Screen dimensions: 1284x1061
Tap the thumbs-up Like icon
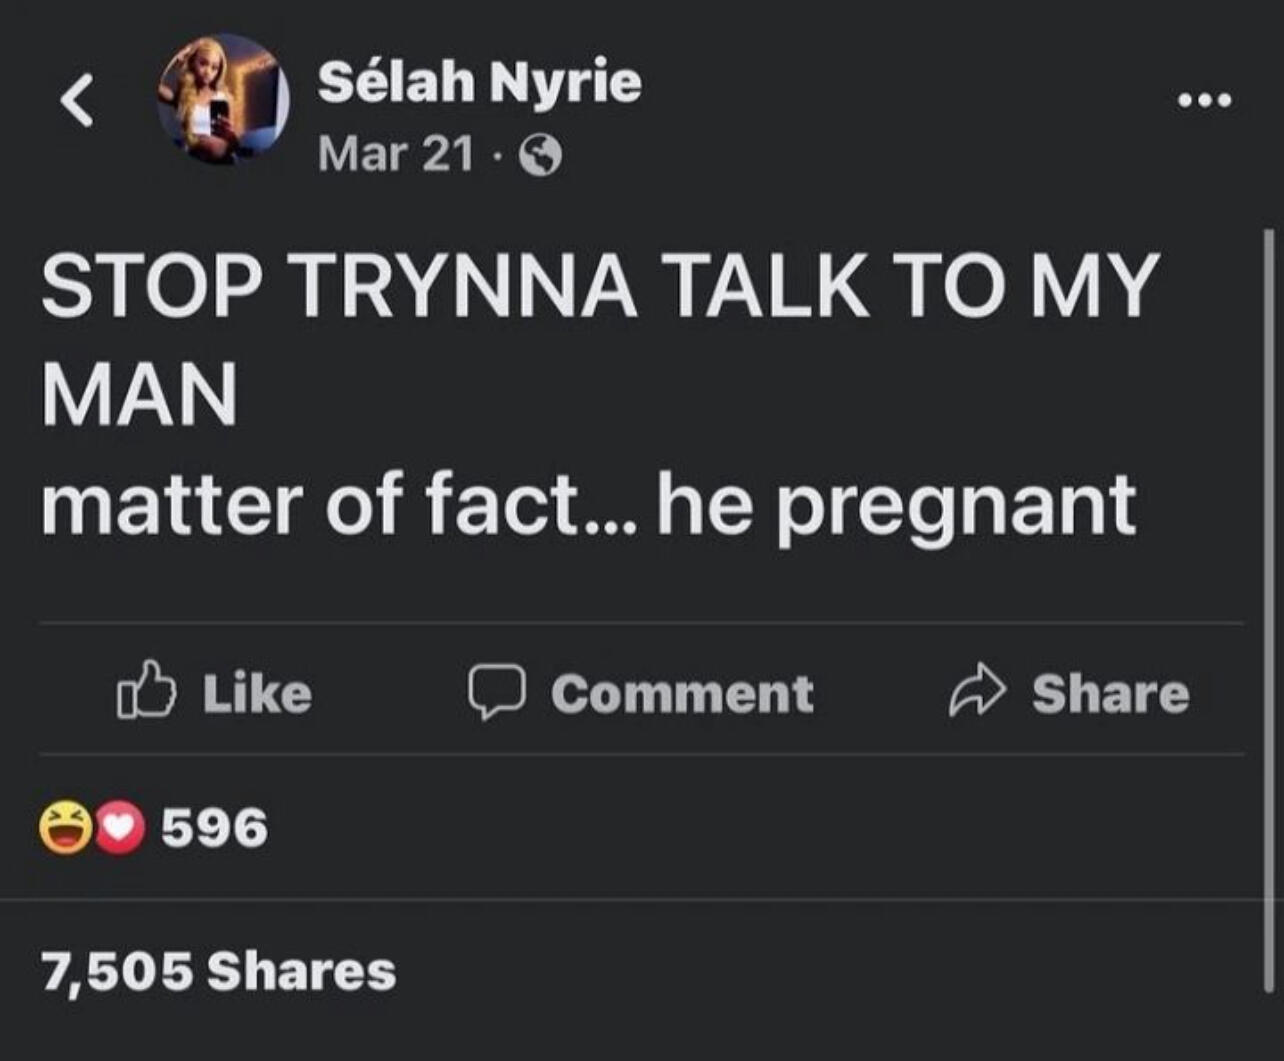(x=147, y=691)
